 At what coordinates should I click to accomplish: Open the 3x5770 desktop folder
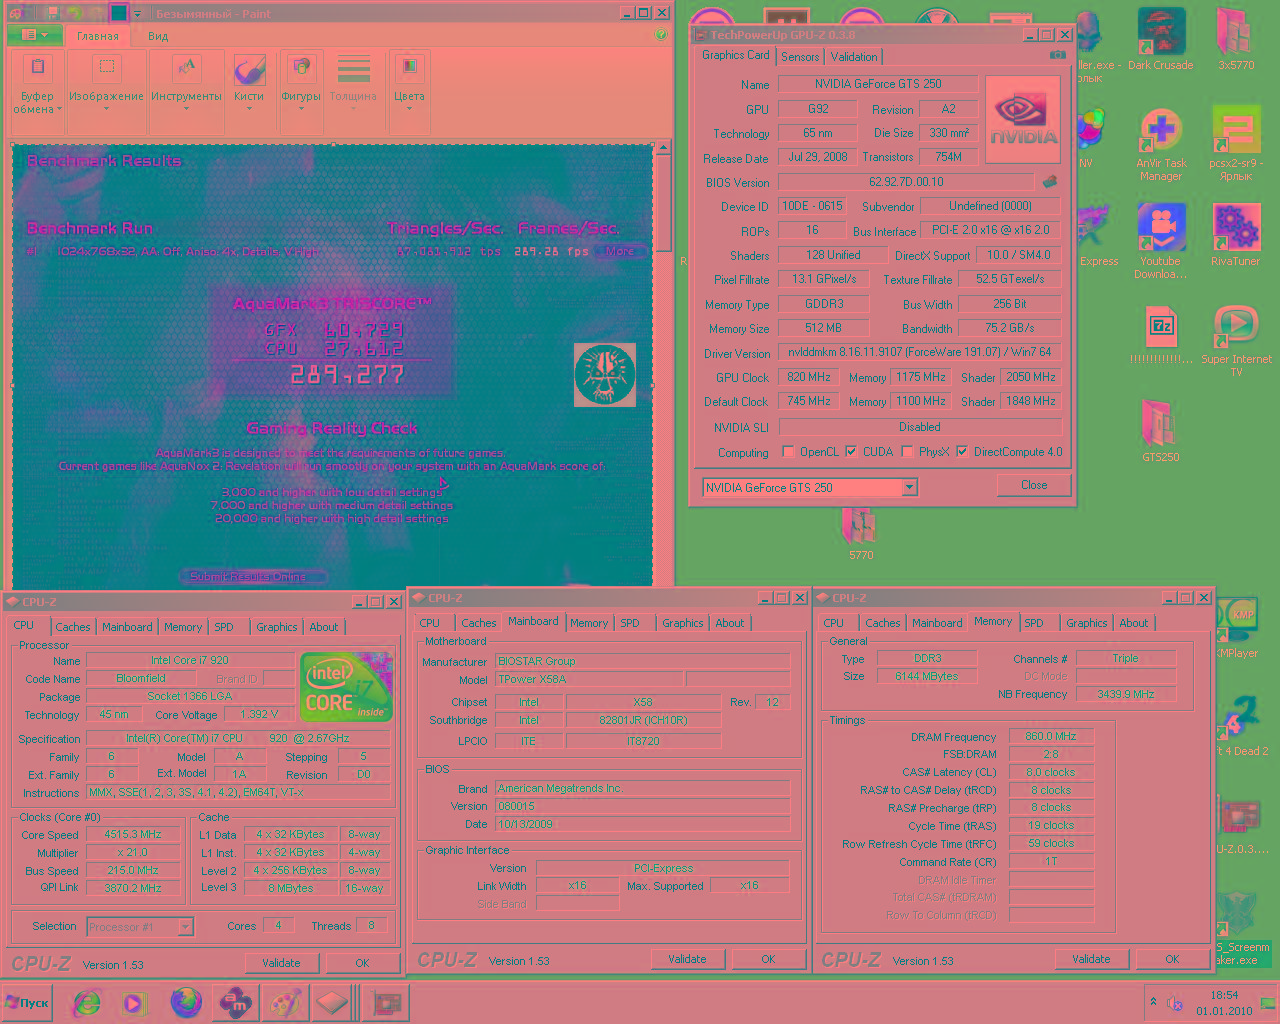click(x=1236, y=40)
